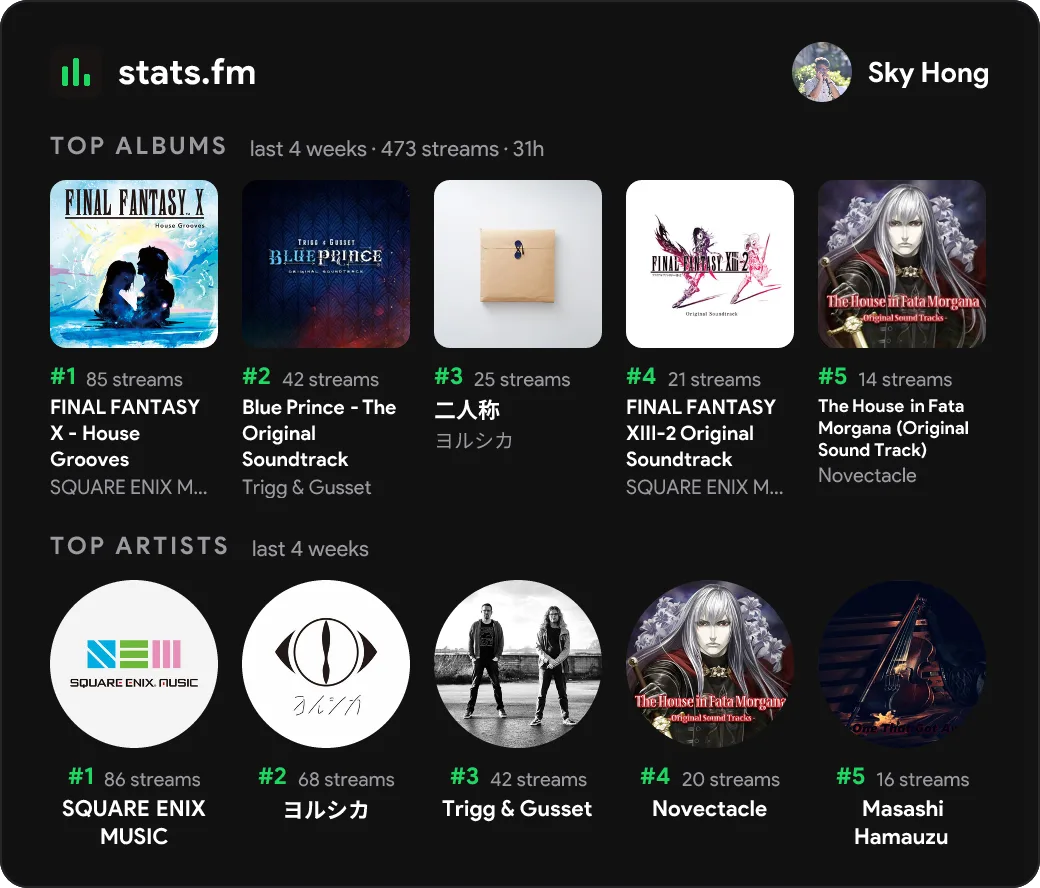Click 'ヨルシカ' artist under 二人称 album
The height and width of the screenshot is (888, 1040).
pyautogui.click(x=474, y=440)
